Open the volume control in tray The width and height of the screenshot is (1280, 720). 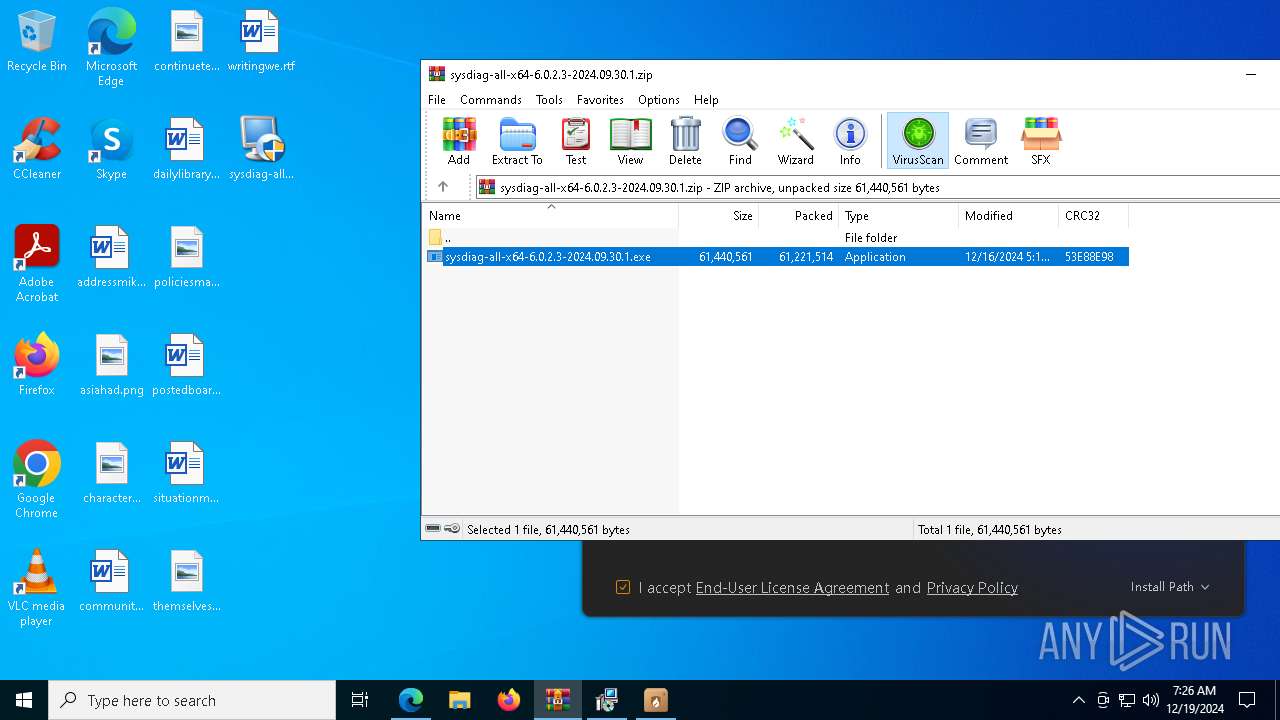[1150, 700]
